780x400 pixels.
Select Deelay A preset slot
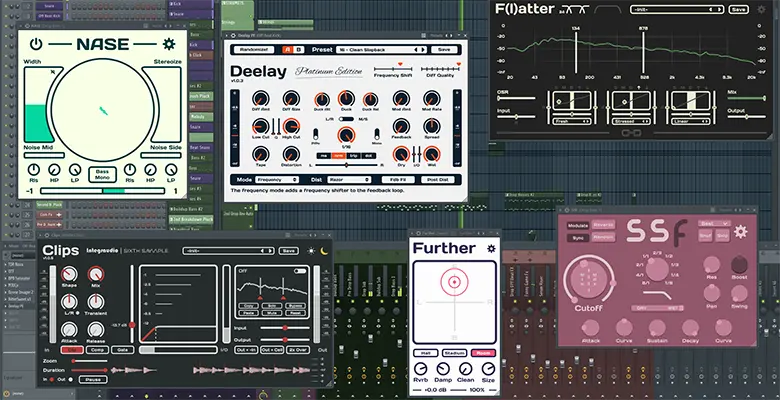pyautogui.click(x=287, y=50)
